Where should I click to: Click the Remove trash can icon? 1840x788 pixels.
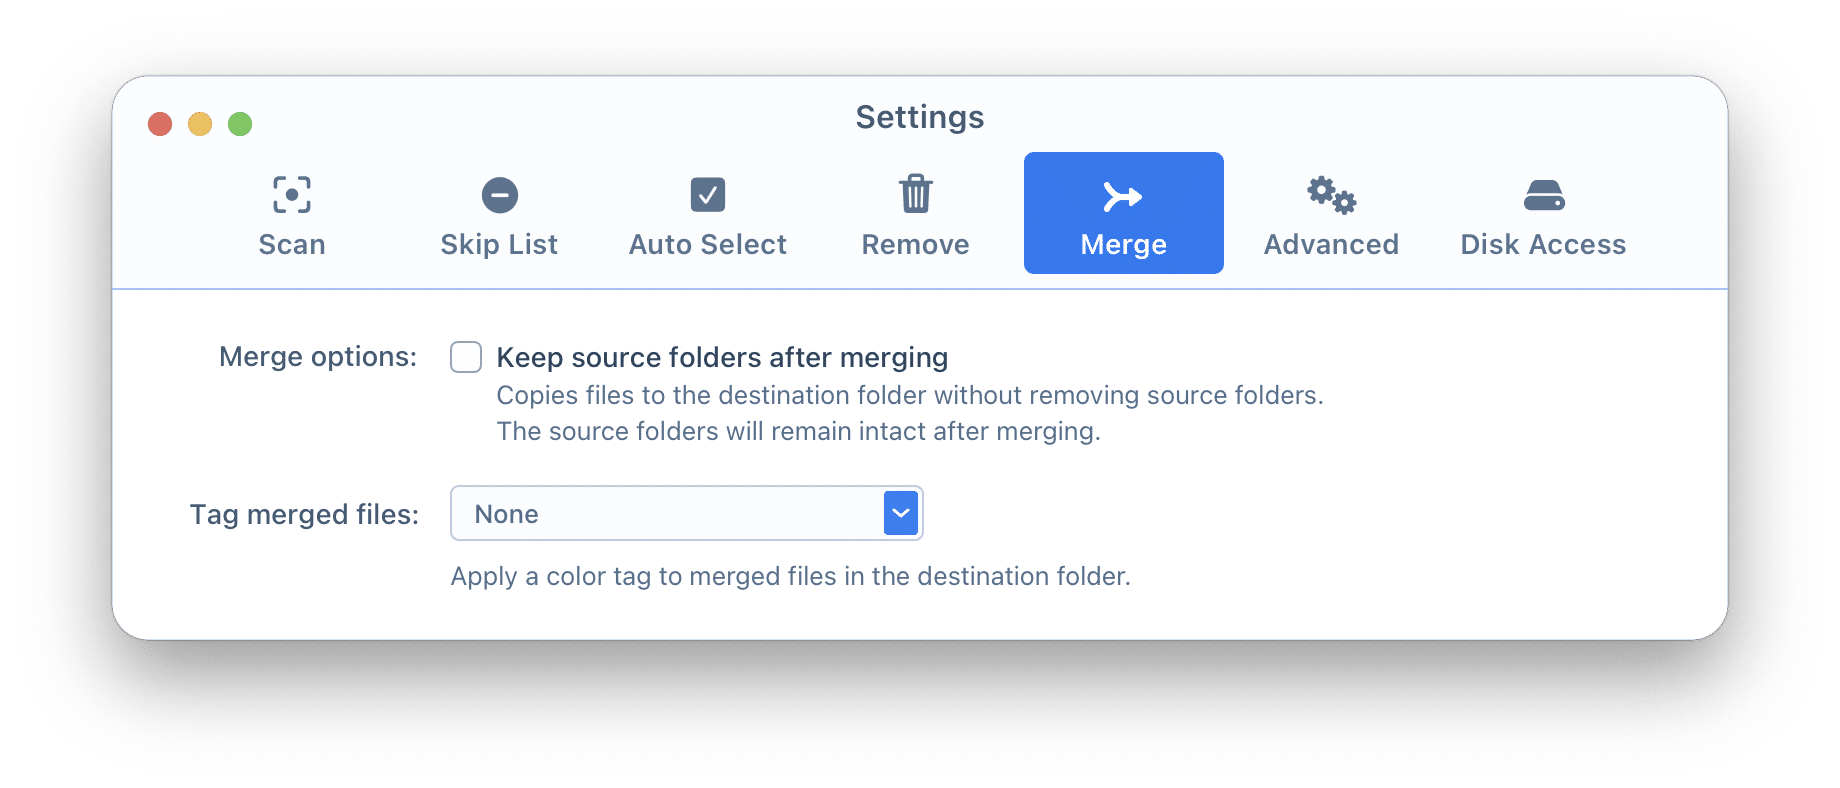click(915, 194)
